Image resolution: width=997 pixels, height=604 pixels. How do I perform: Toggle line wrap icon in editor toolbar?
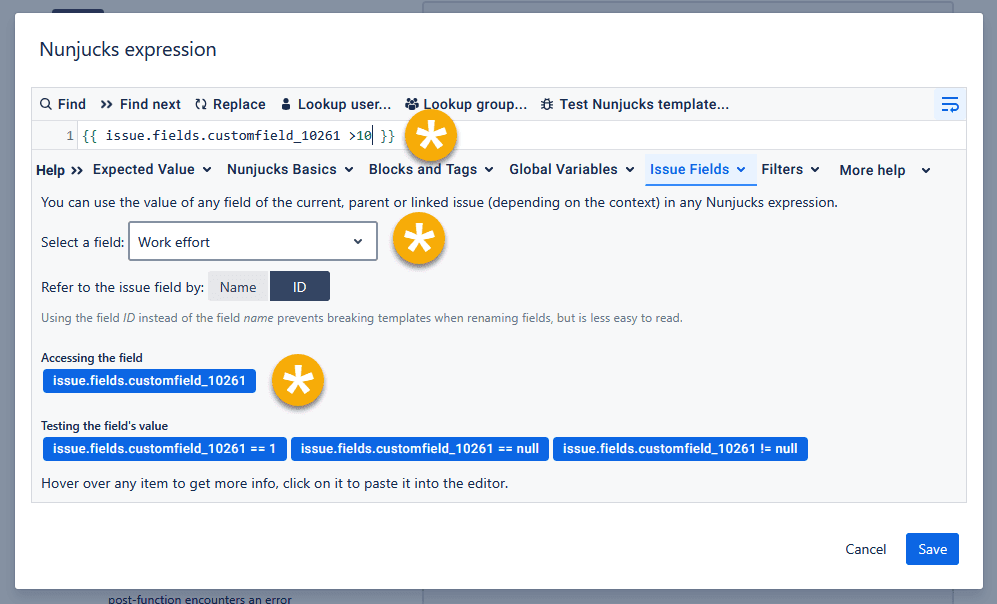950,104
